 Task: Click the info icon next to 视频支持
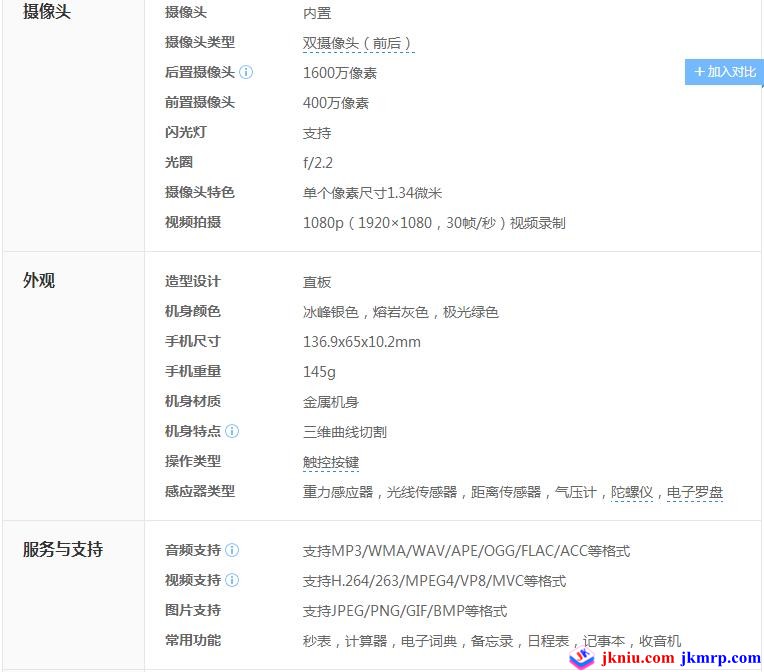pos(232,580)
